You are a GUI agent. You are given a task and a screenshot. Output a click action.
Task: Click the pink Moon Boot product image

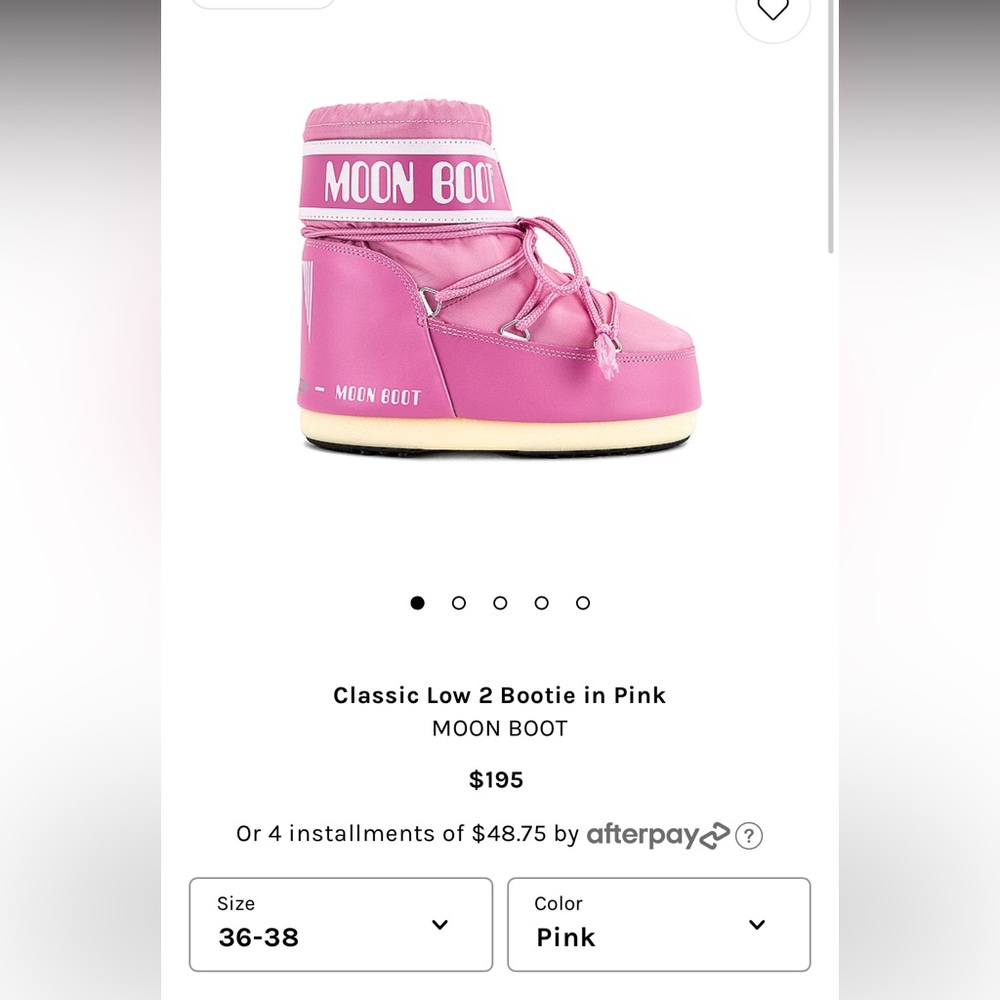500,280
